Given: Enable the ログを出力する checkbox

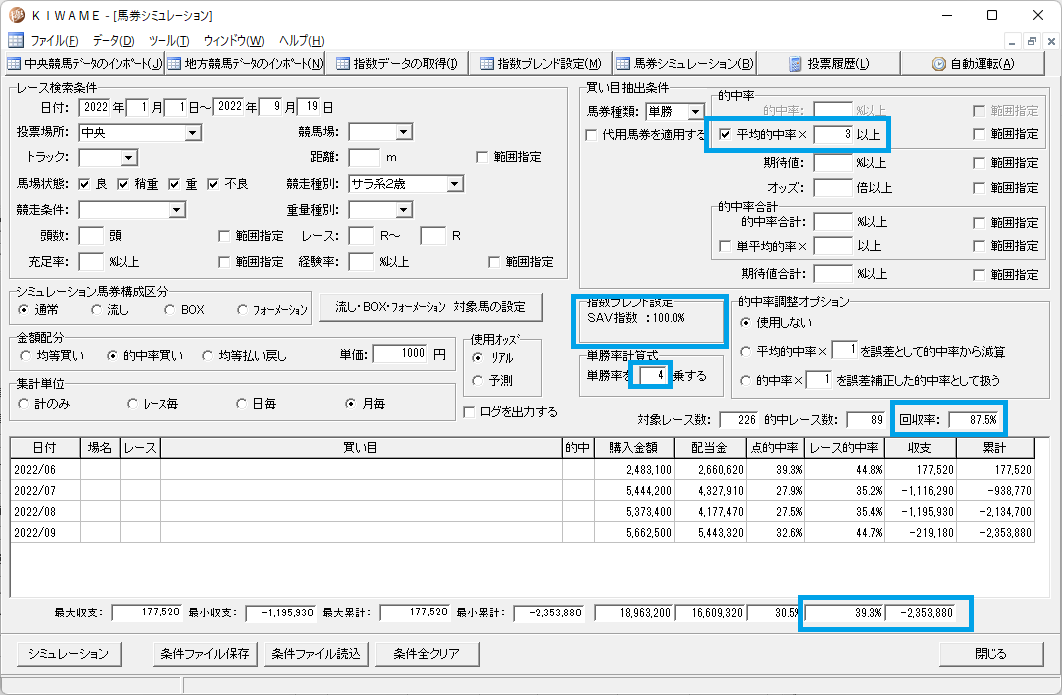Looking at the screenshot, I should click(469, 412).
